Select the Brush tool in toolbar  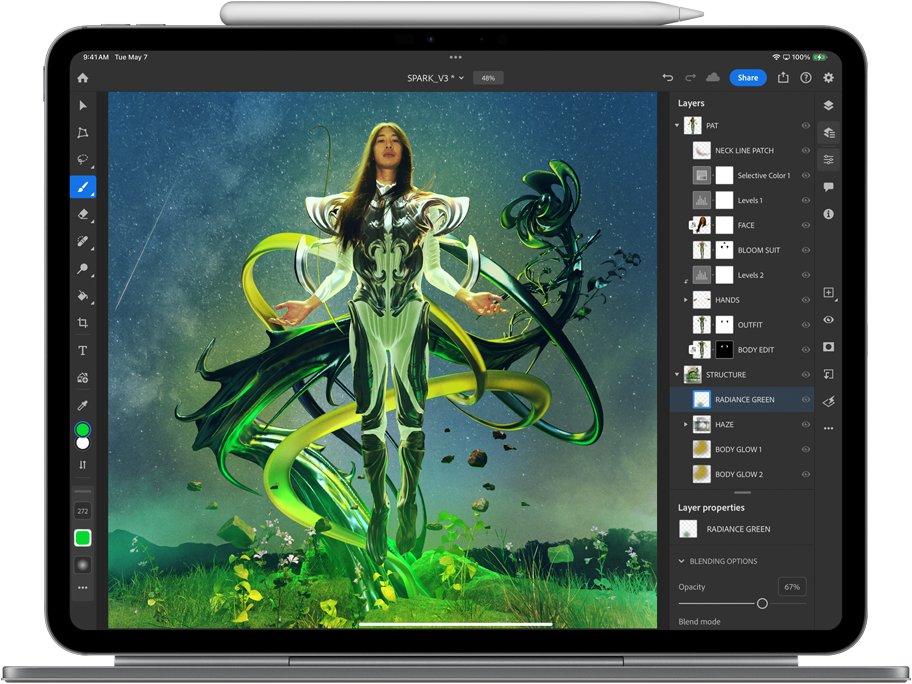83,186
